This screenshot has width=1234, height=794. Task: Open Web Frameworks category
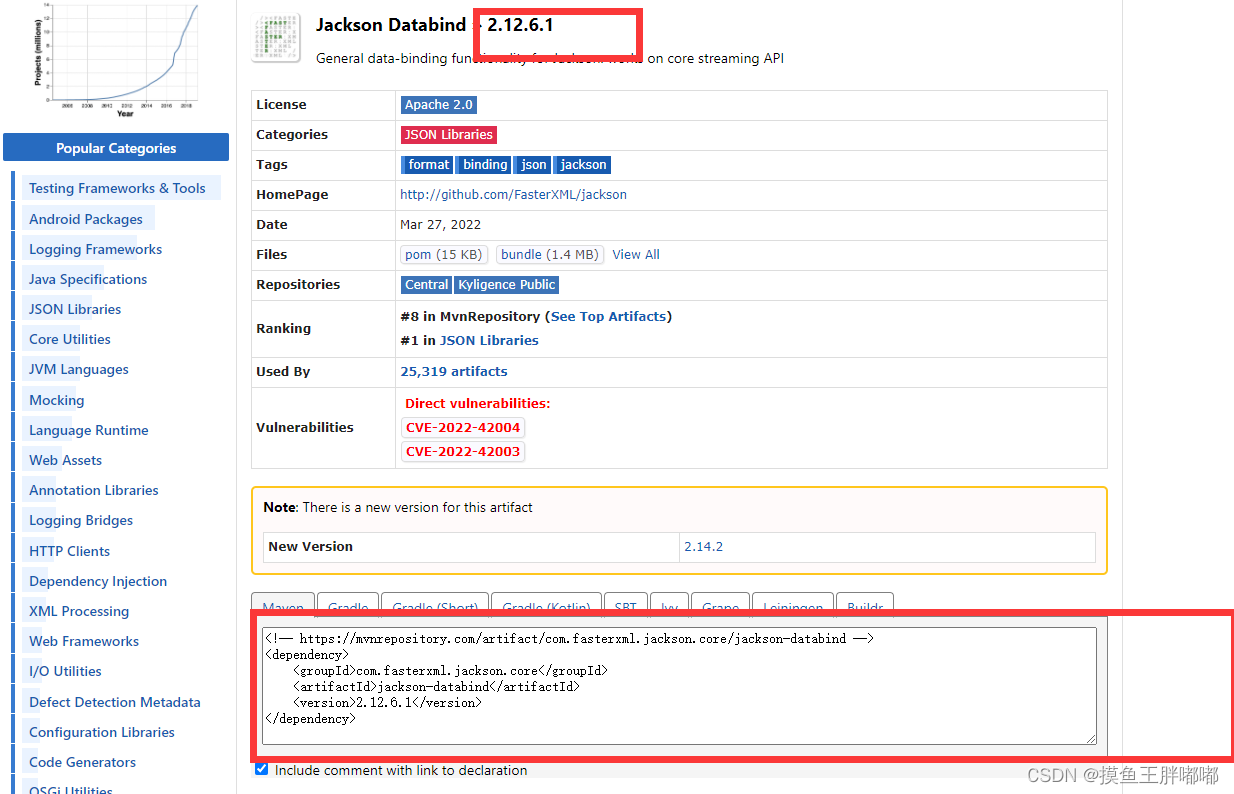(84, 641)
